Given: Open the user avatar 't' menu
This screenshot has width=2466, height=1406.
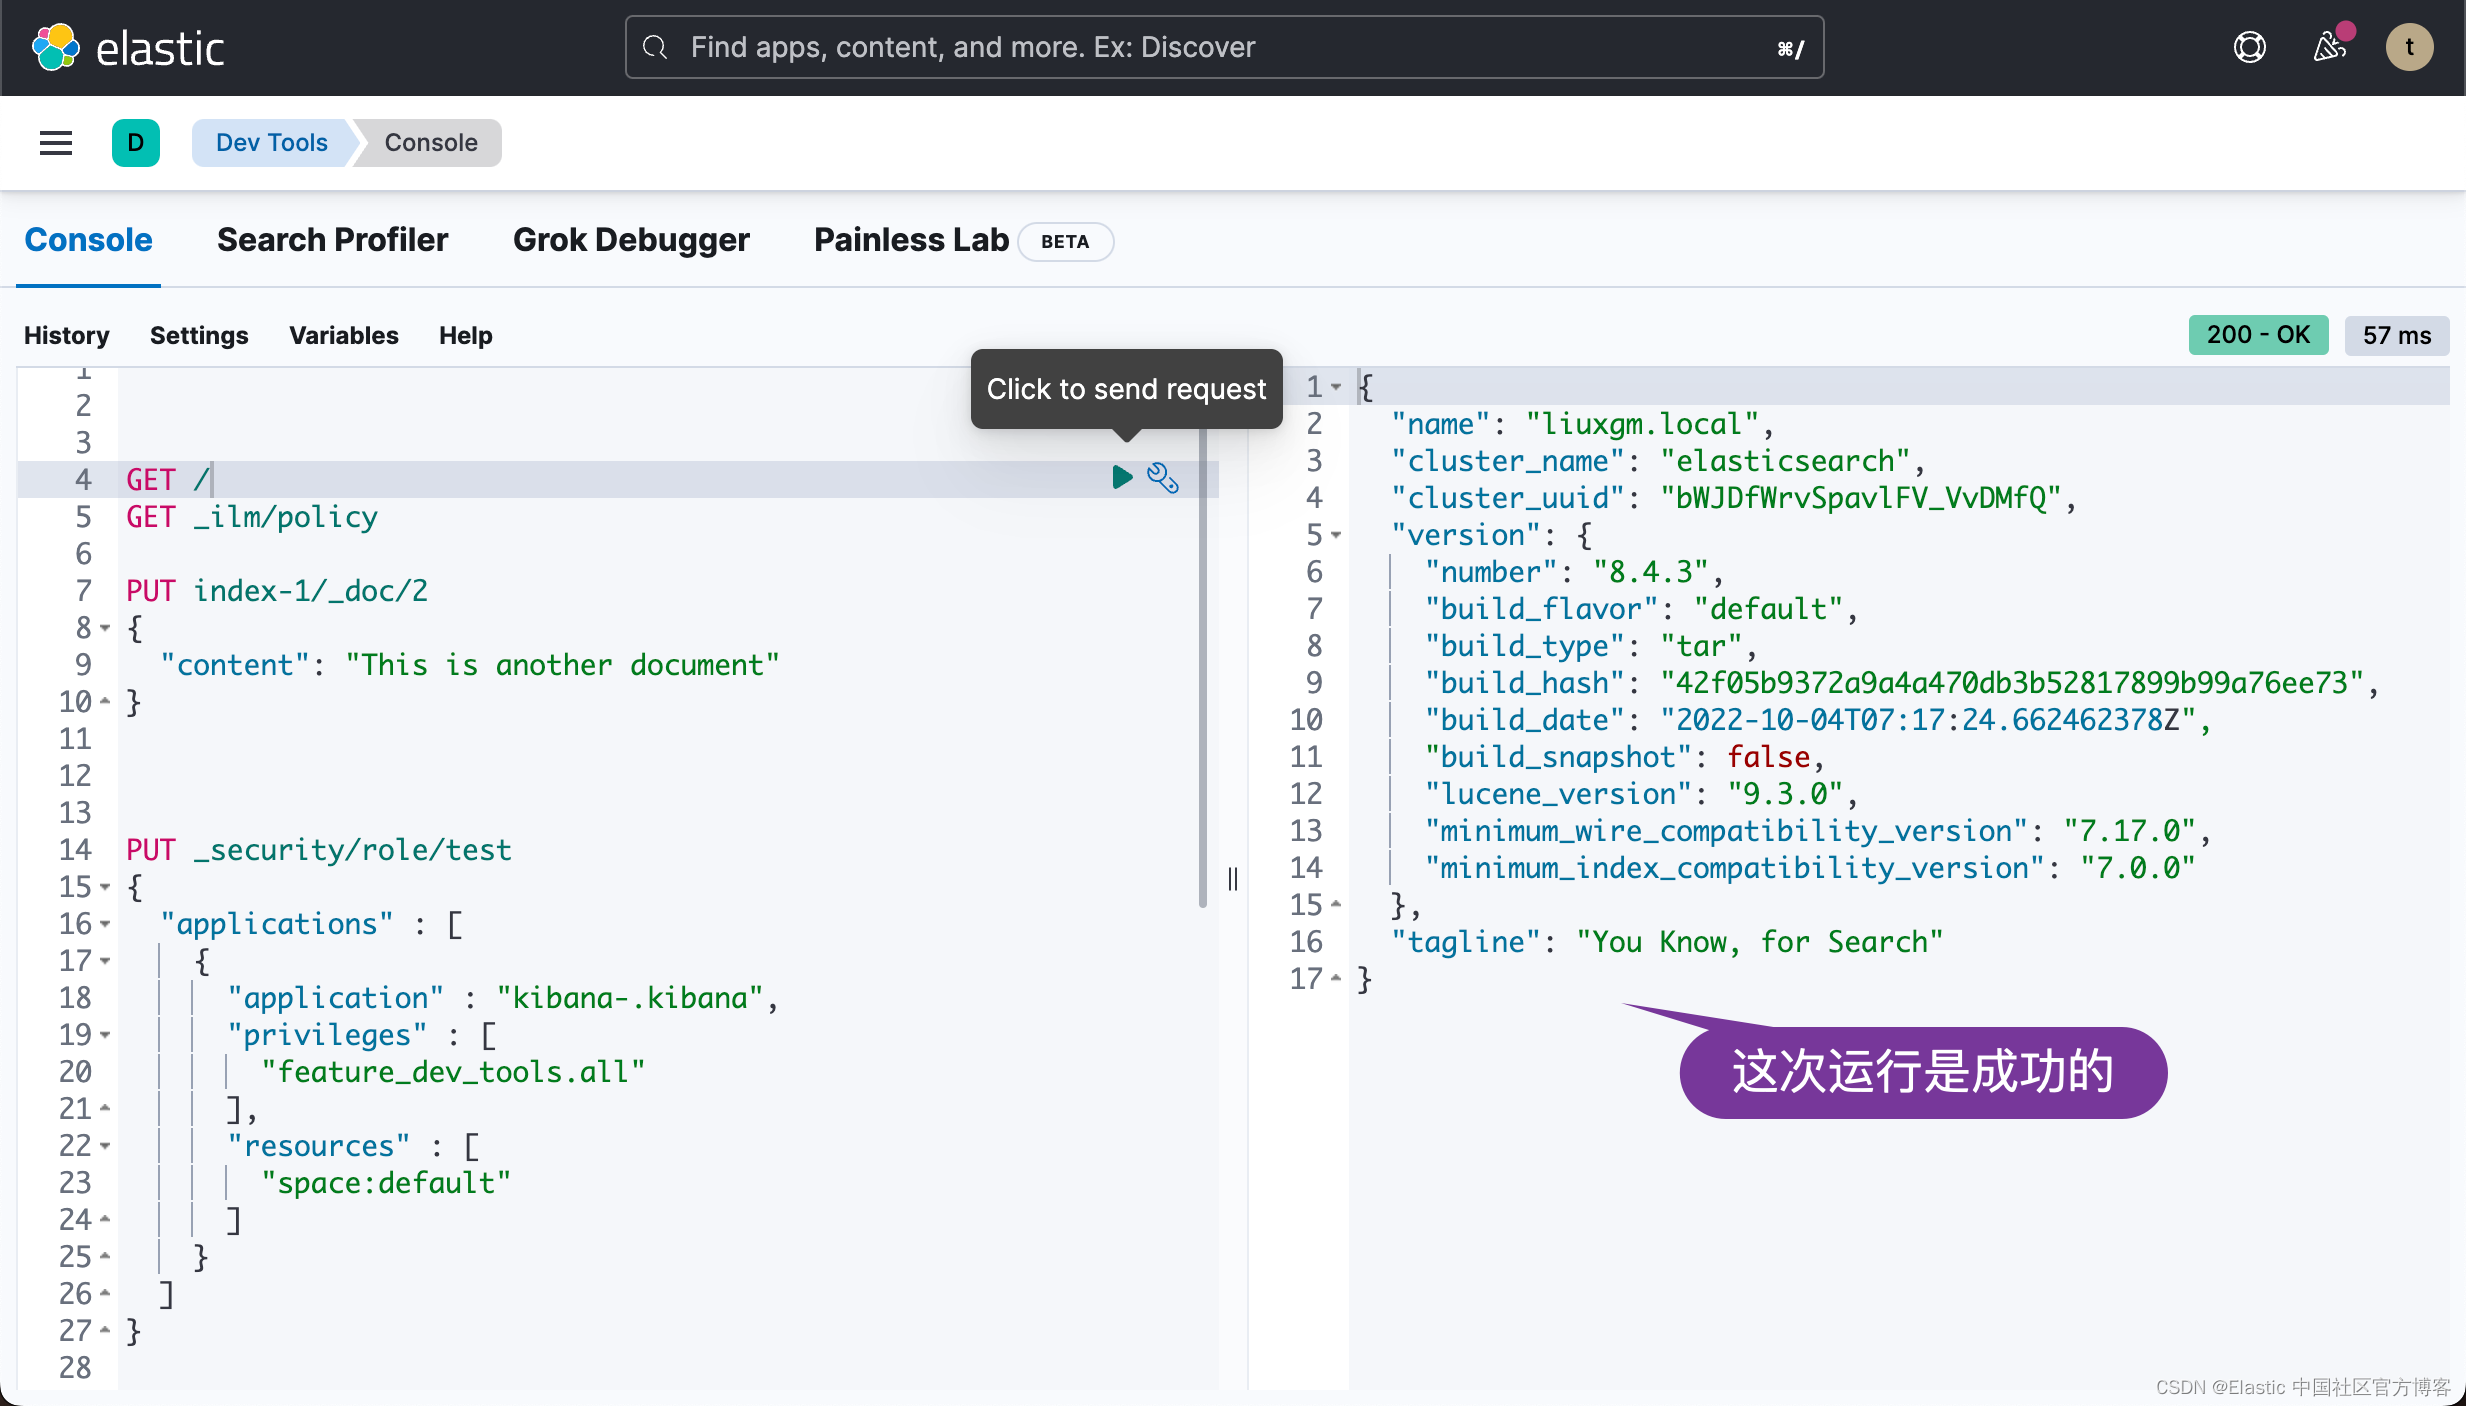Looking at the screenshot, I should (2409, 47).
